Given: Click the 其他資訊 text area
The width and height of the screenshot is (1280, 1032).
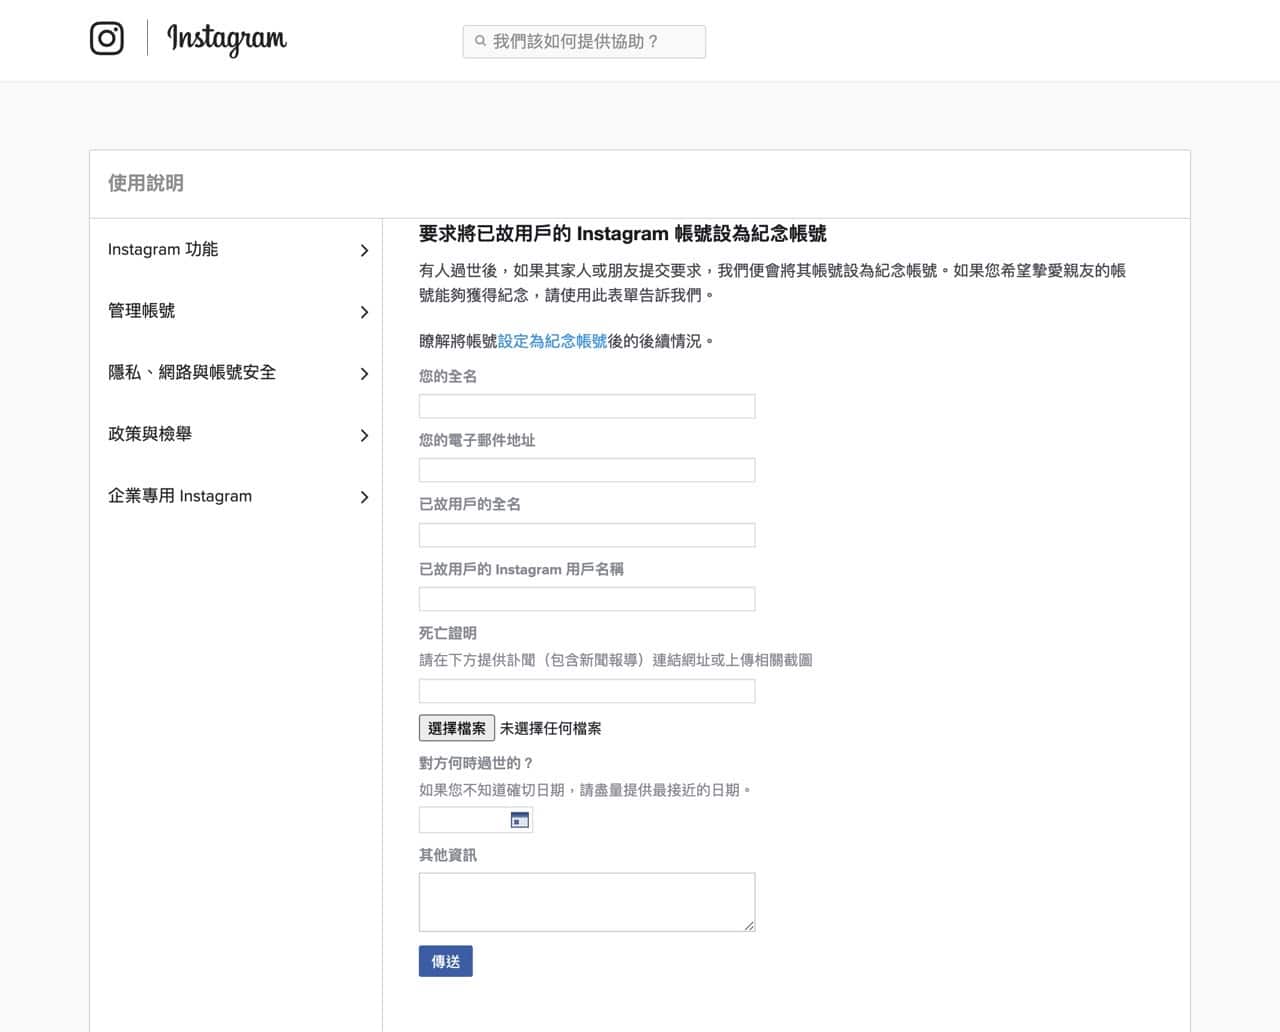Looking at the screenshot, I should [x=587, y=902].
